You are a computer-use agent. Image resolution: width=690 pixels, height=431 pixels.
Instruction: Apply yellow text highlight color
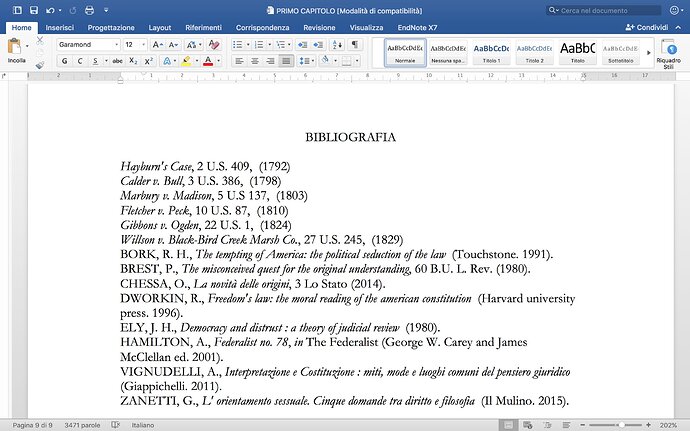coord(186,61)
